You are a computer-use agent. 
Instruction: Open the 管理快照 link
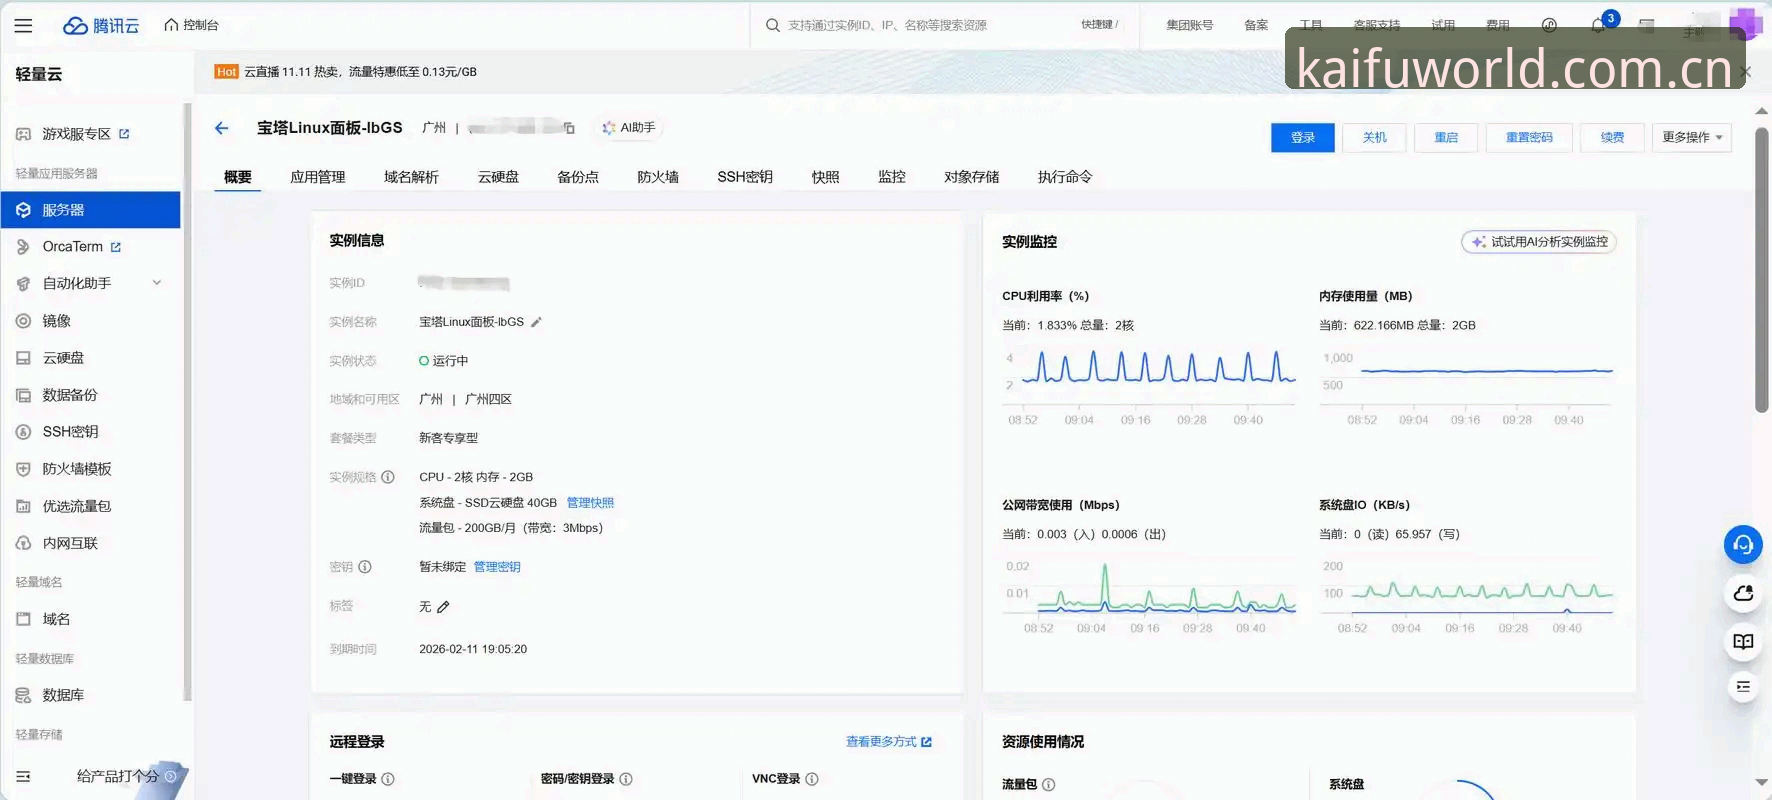point(590,503)
